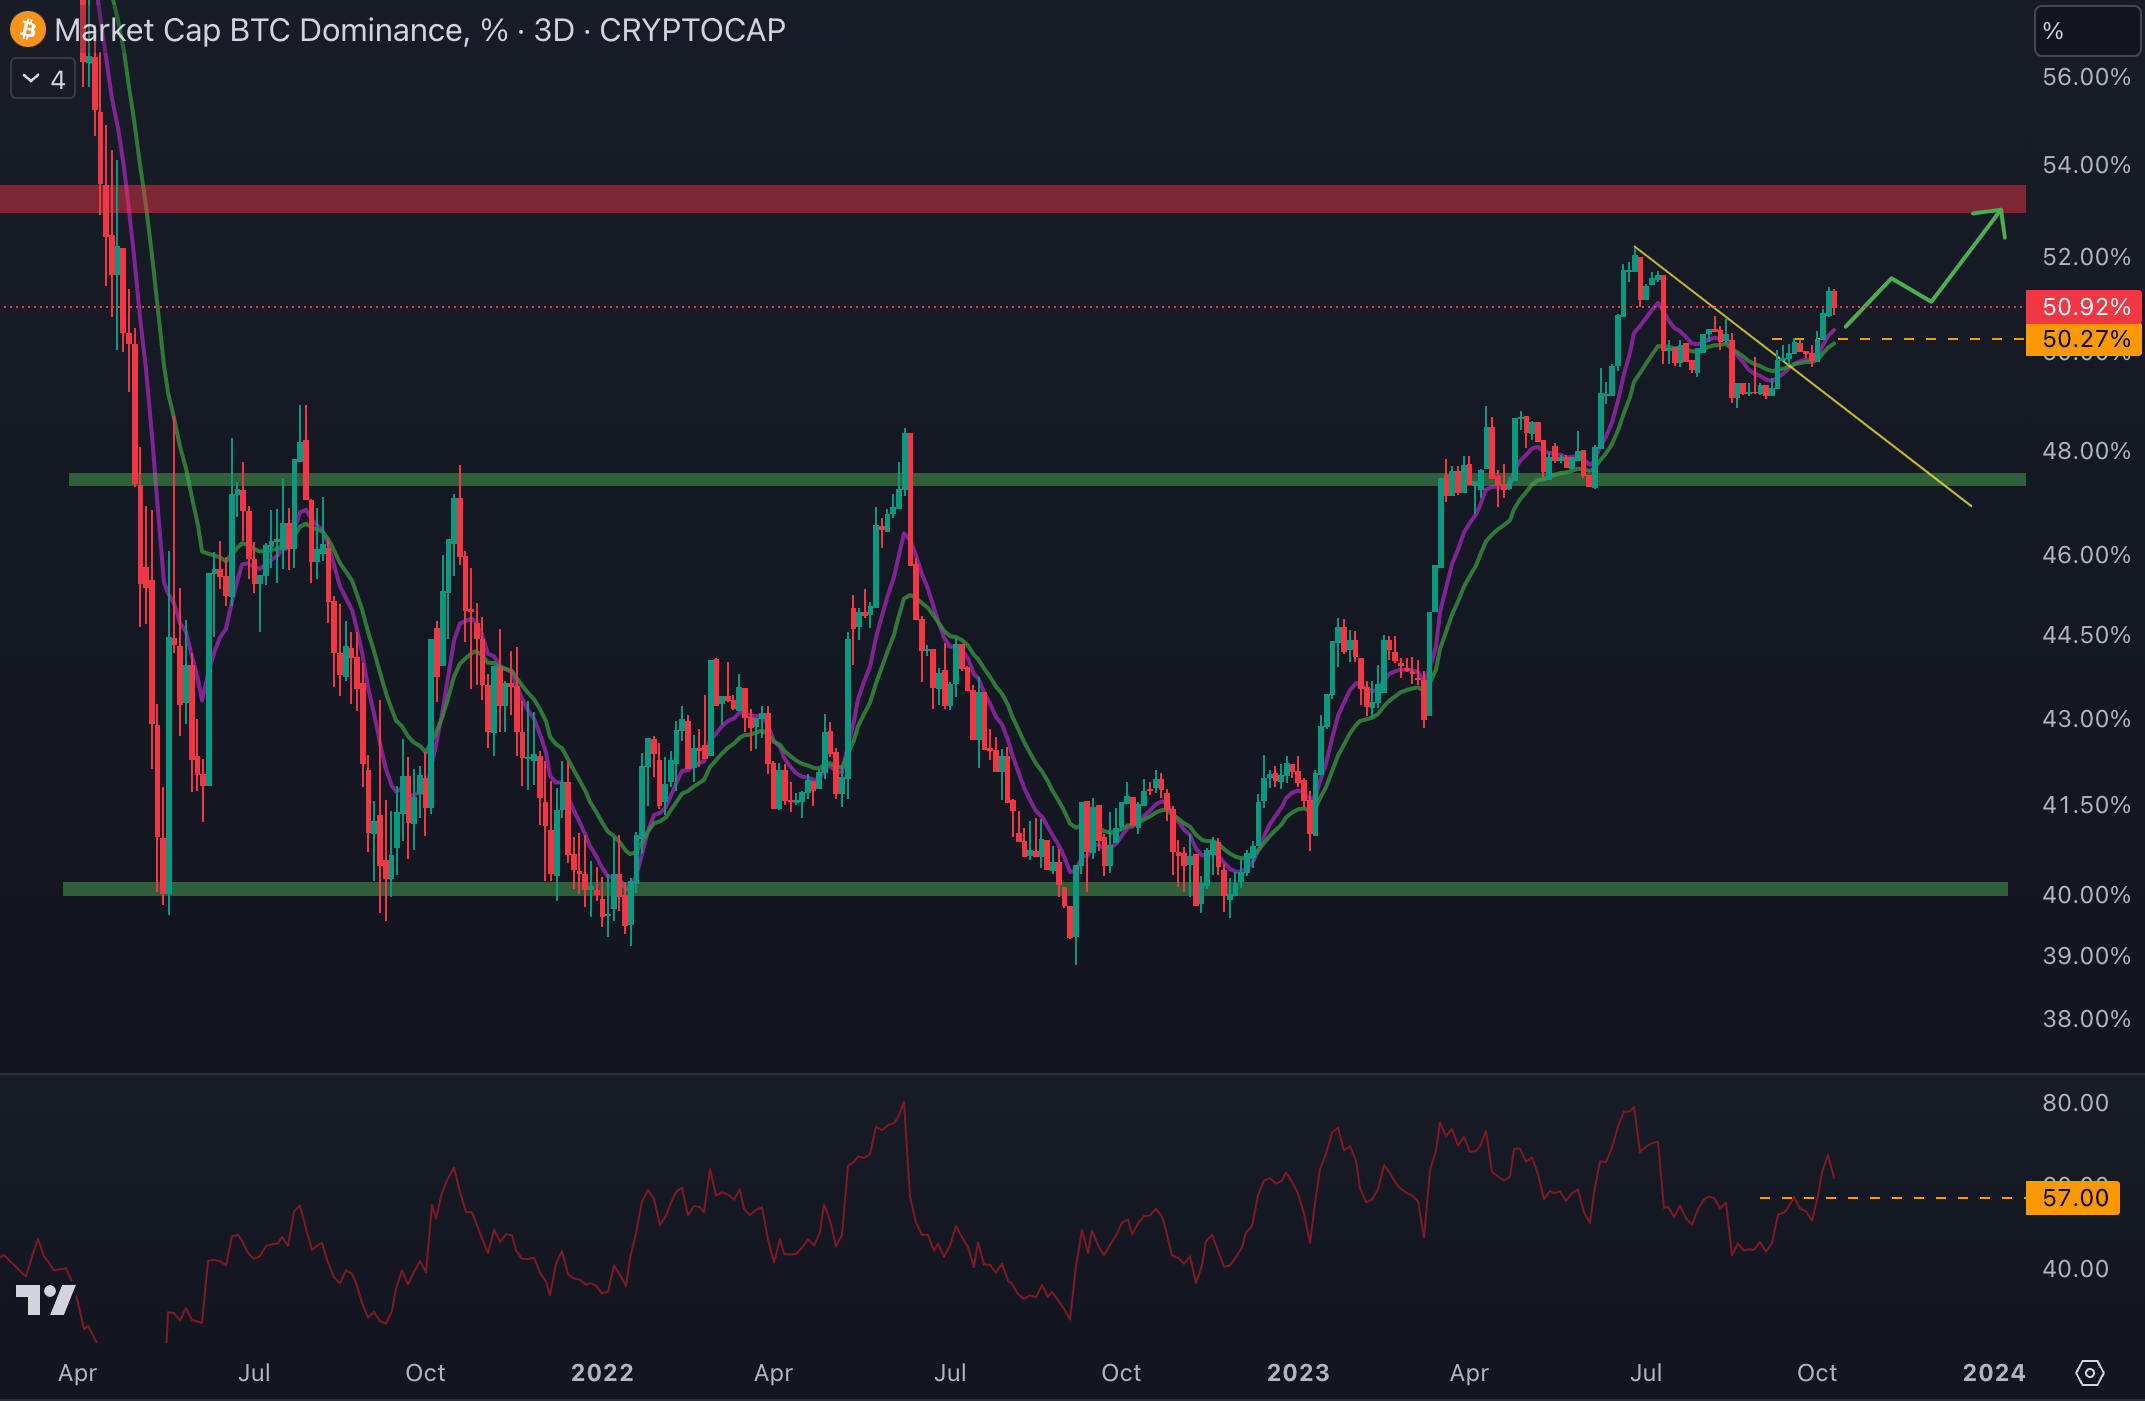
Task: Click the orange Bitcoin symbol icon
Action: pyautogui.click(x=27, y=29)
